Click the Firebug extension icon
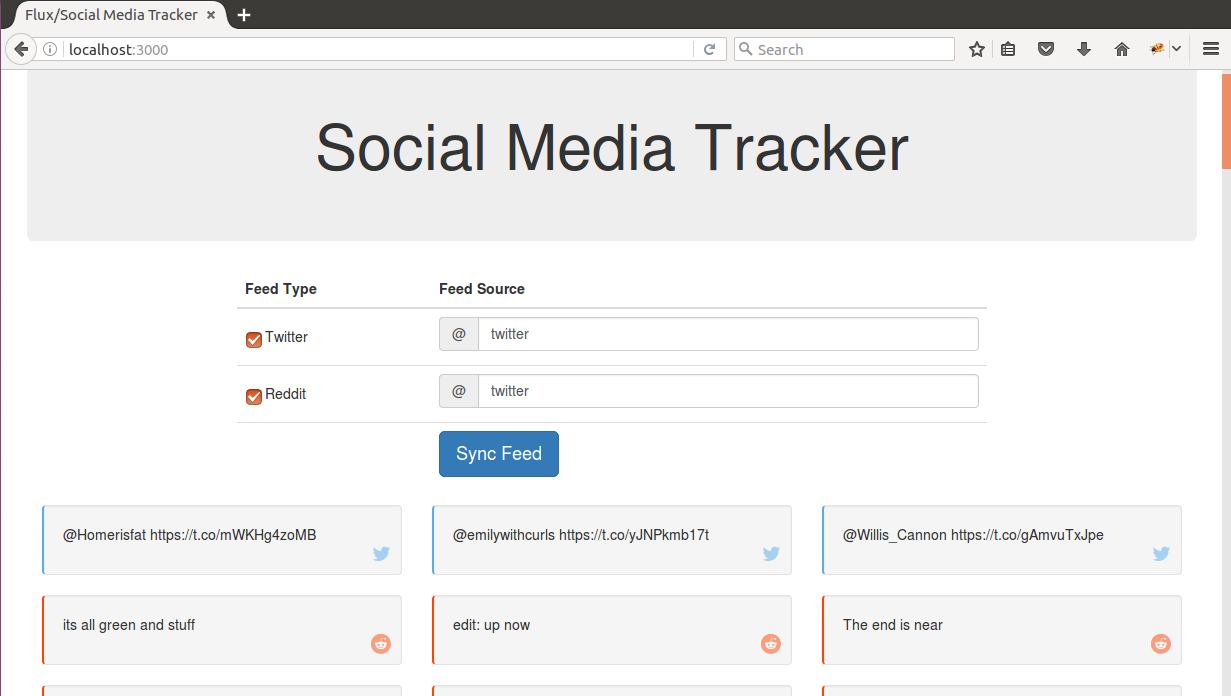This screenshot has width=1231, height=696. pos(1157,49)
